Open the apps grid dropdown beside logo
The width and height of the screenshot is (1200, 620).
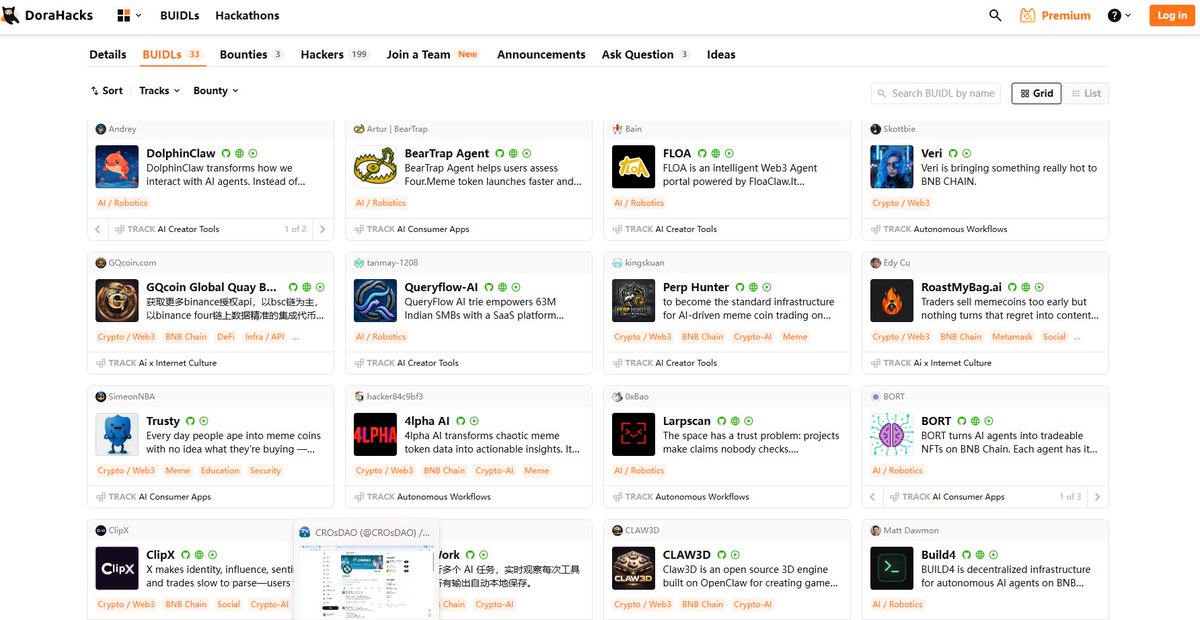pyautogui.click(x=129, y=15)
